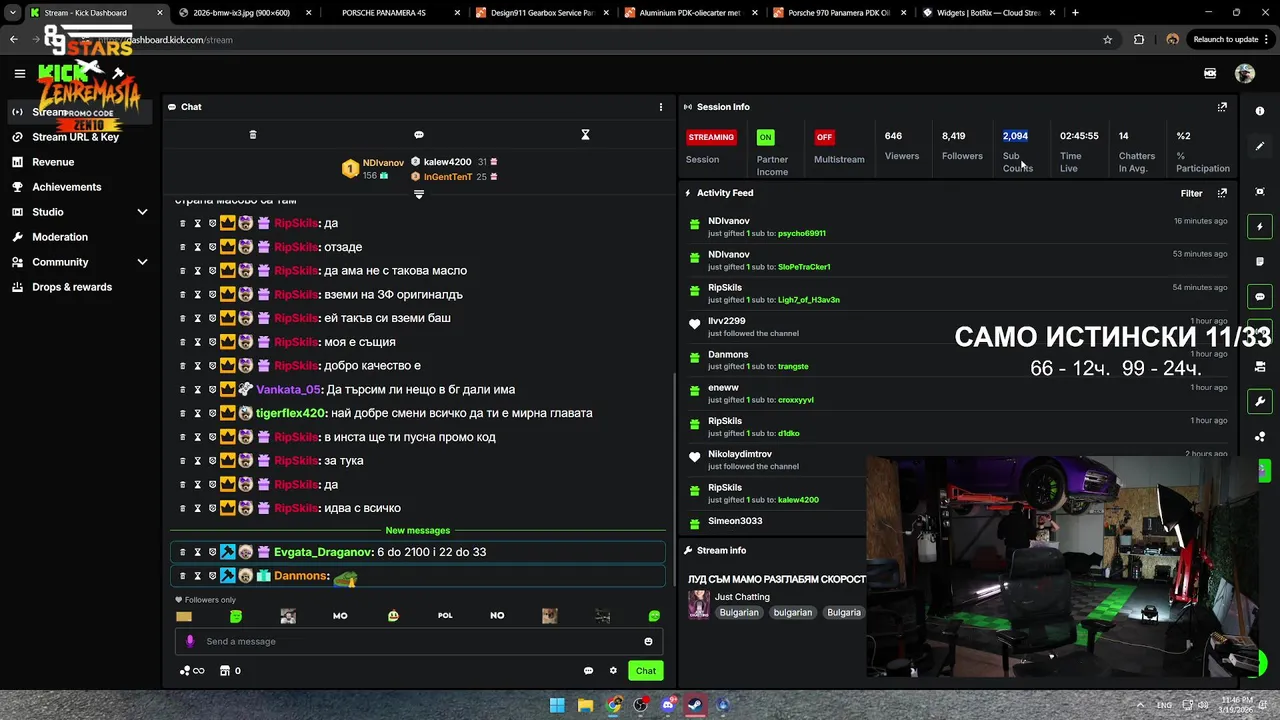The width and height of the screenshot is (1280, 720).
Task: Open the Activity Feed Filter
Action: pyautogui.click(x=1191, y=193)
